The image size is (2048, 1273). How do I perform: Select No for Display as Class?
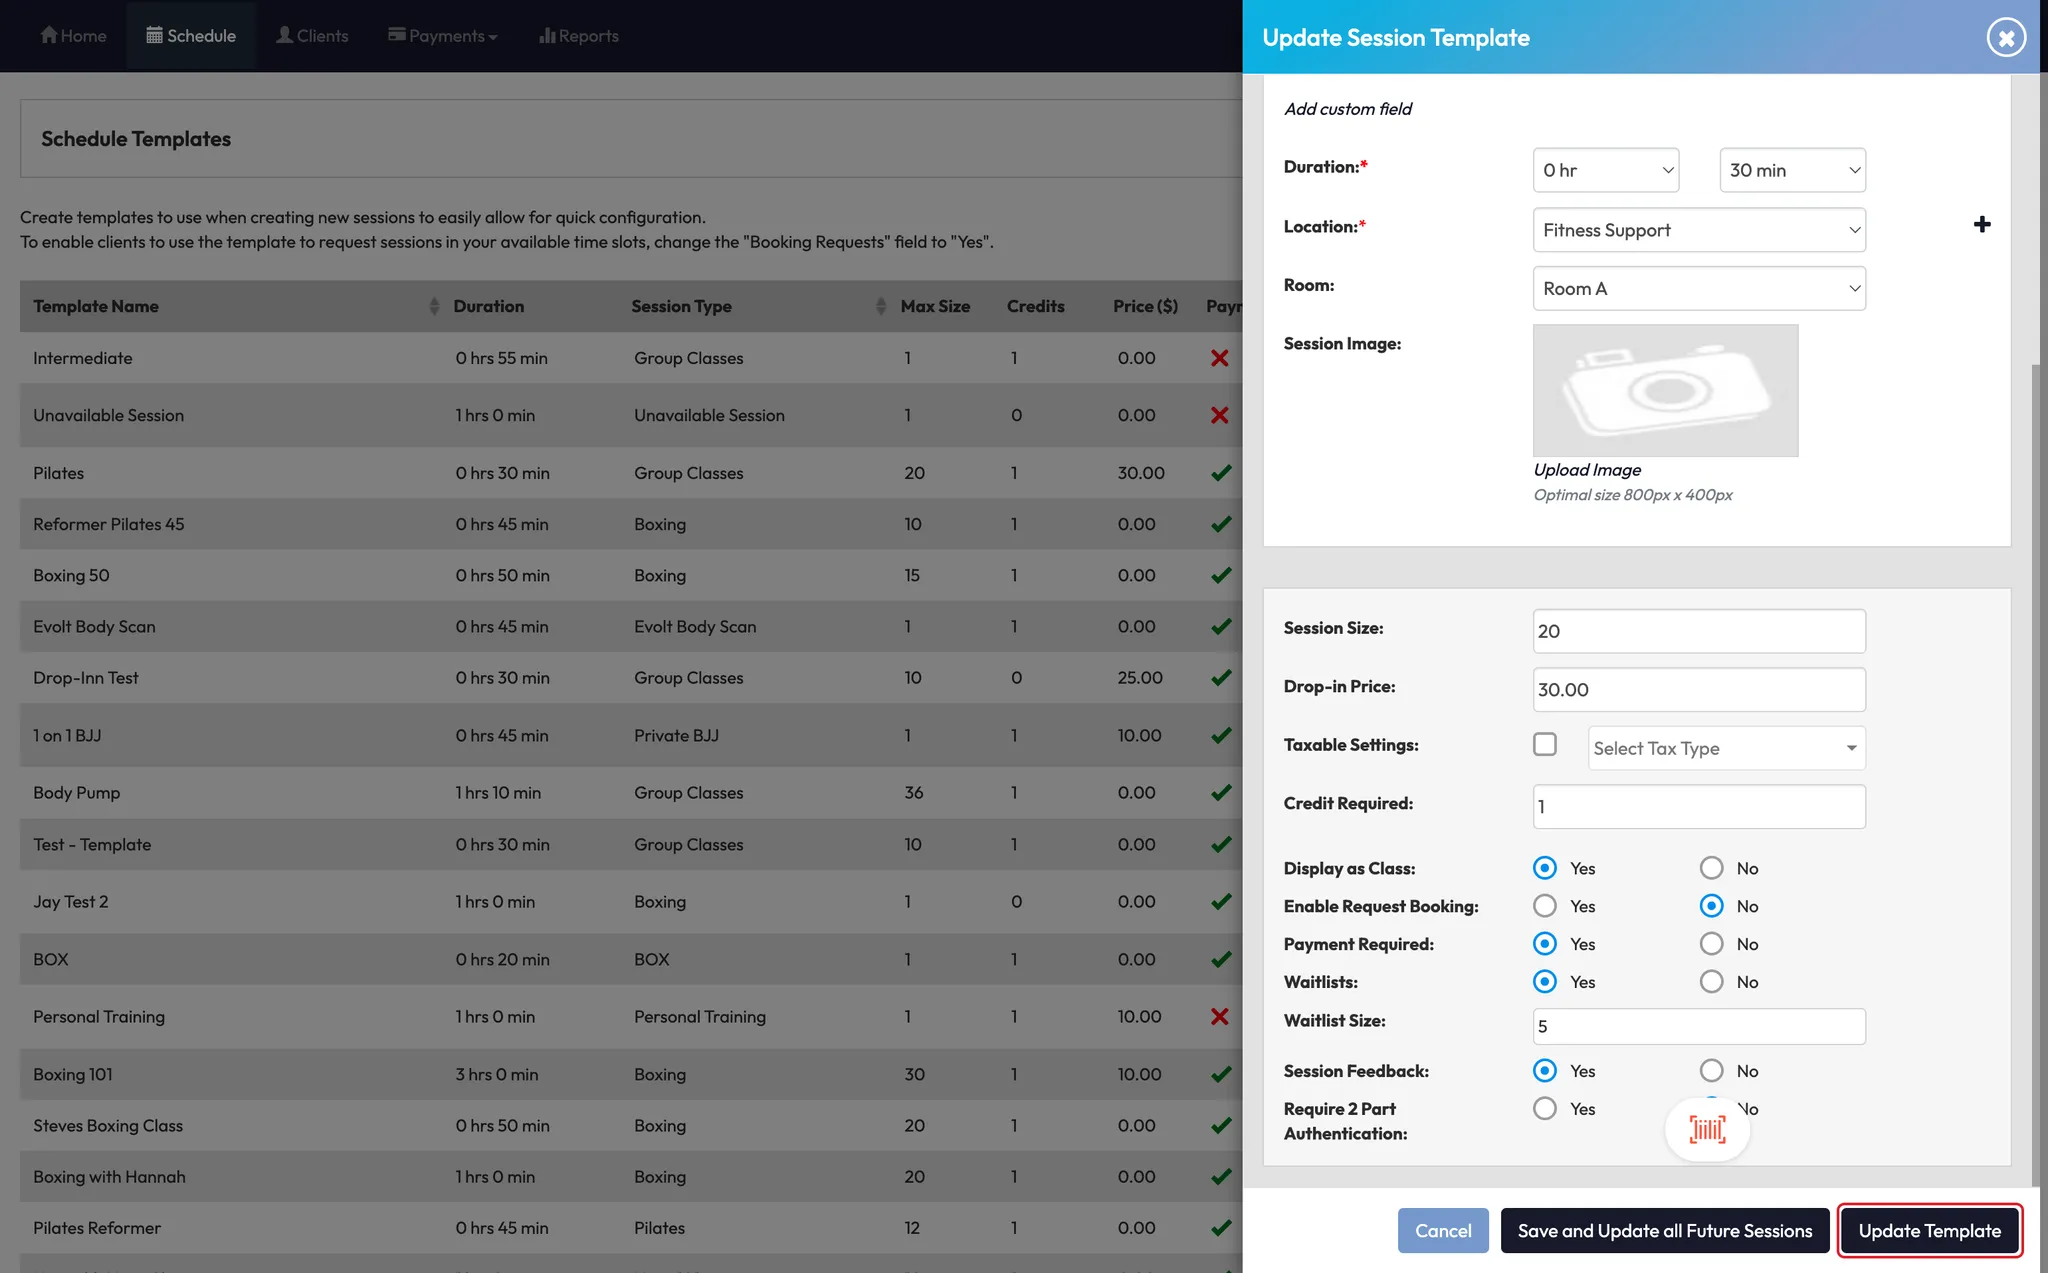tap(1711, 868)
